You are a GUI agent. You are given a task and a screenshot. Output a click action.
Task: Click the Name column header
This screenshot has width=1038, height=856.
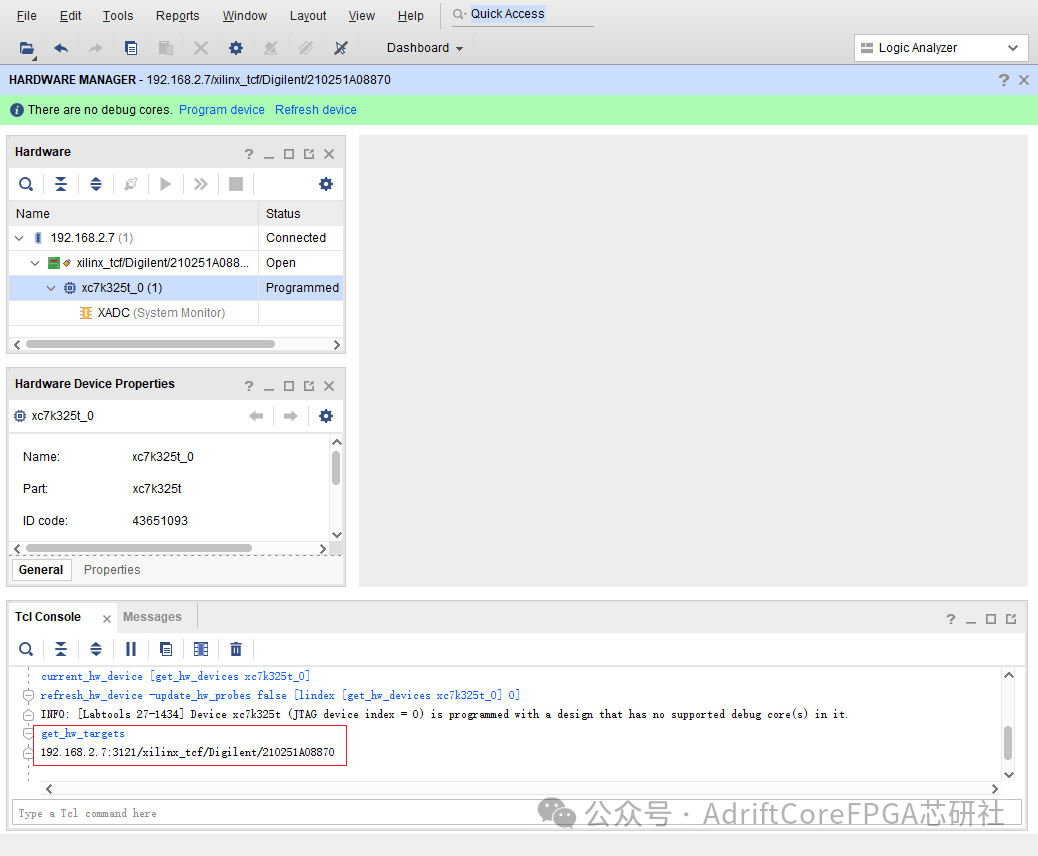tap(134, 213)
